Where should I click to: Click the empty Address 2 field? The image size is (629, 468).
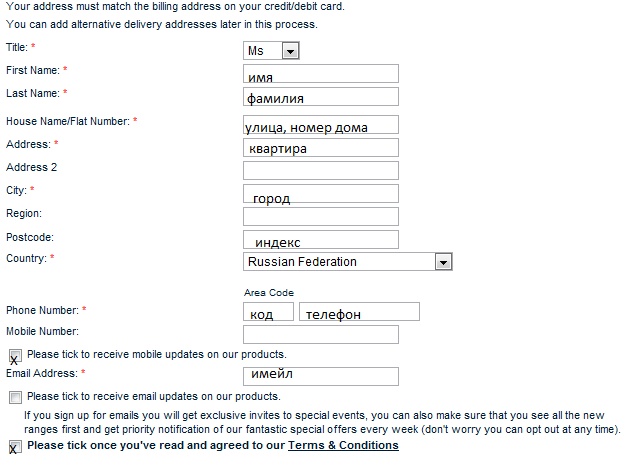pyautogui.click(x=321, y=171)
